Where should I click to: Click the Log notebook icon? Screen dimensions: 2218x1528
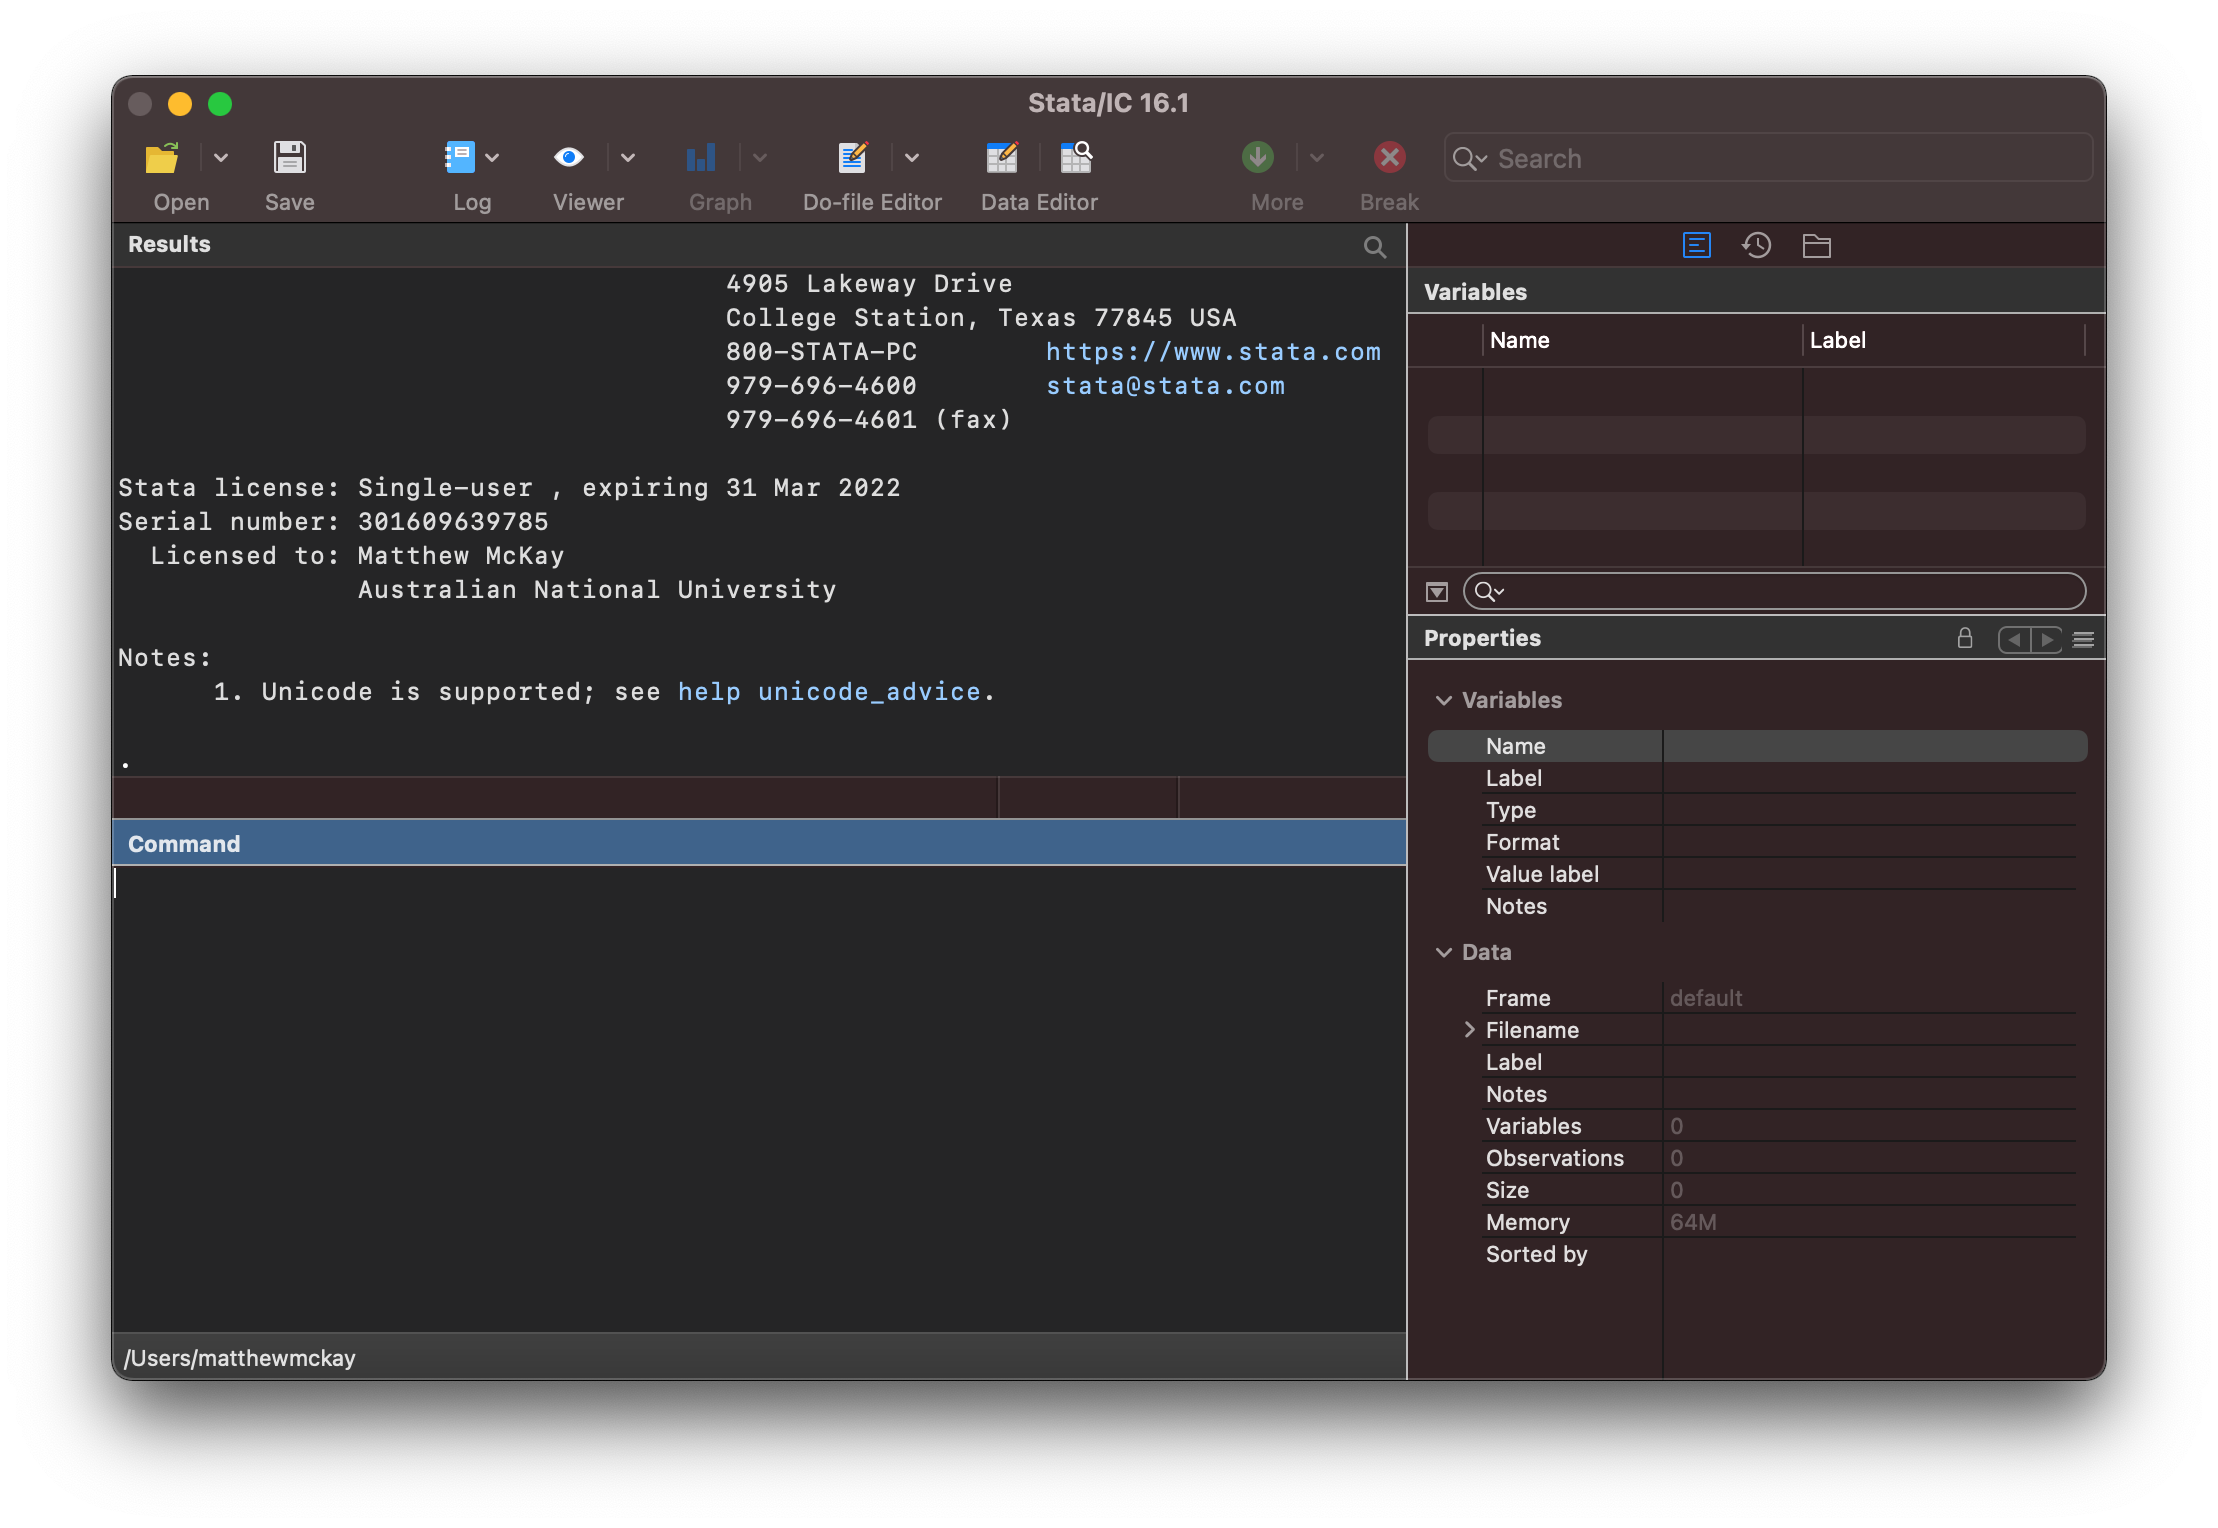click(x=459, y=158)
